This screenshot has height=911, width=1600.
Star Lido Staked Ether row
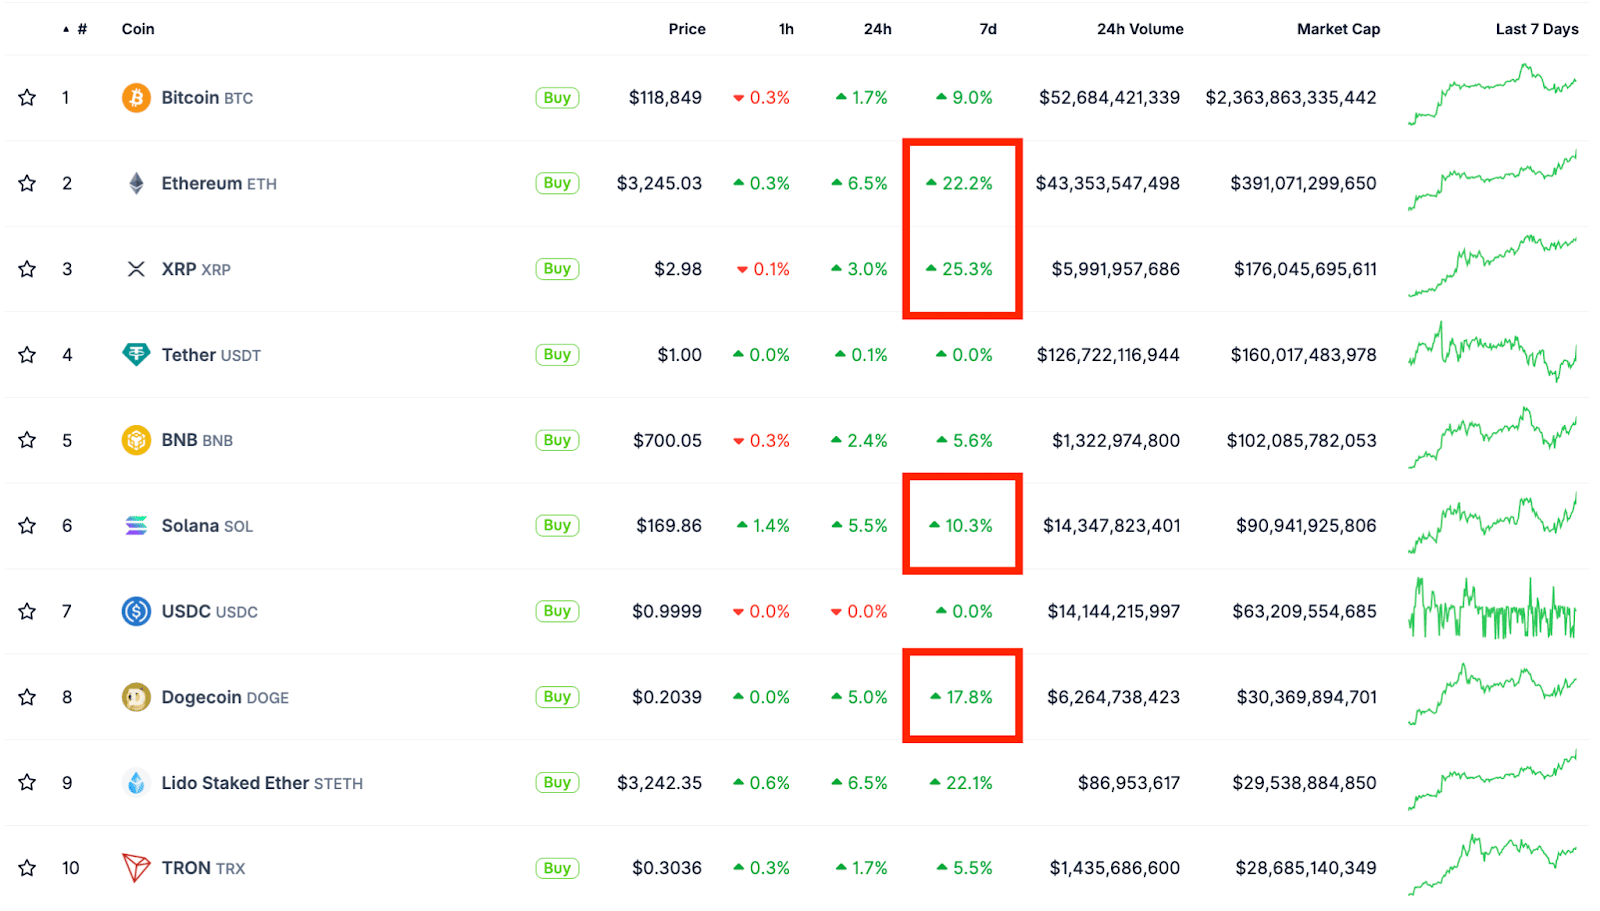(27, 782)
